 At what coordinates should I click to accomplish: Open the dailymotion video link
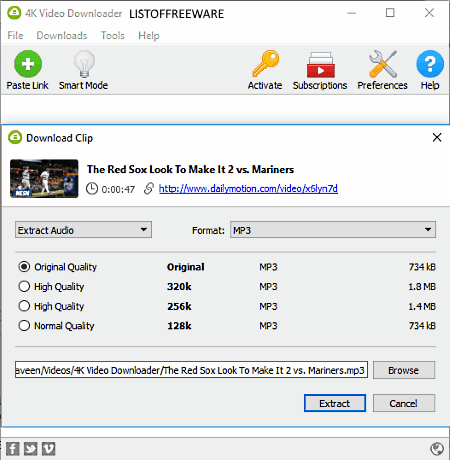tap(248, 189)
